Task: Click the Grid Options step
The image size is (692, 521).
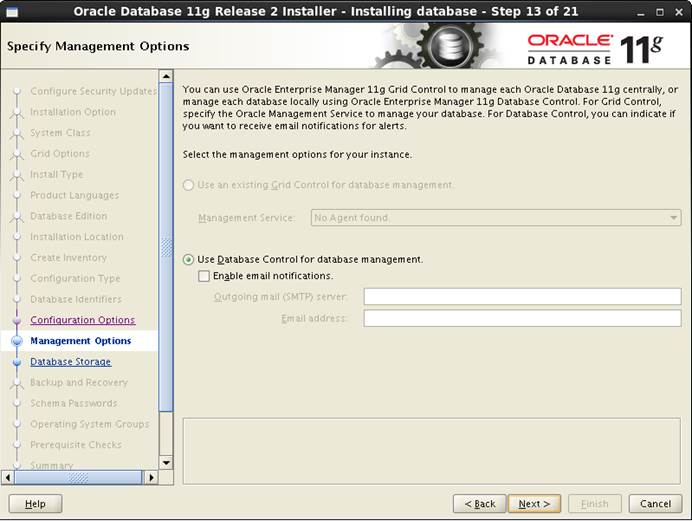Action: tap(60, 154)
